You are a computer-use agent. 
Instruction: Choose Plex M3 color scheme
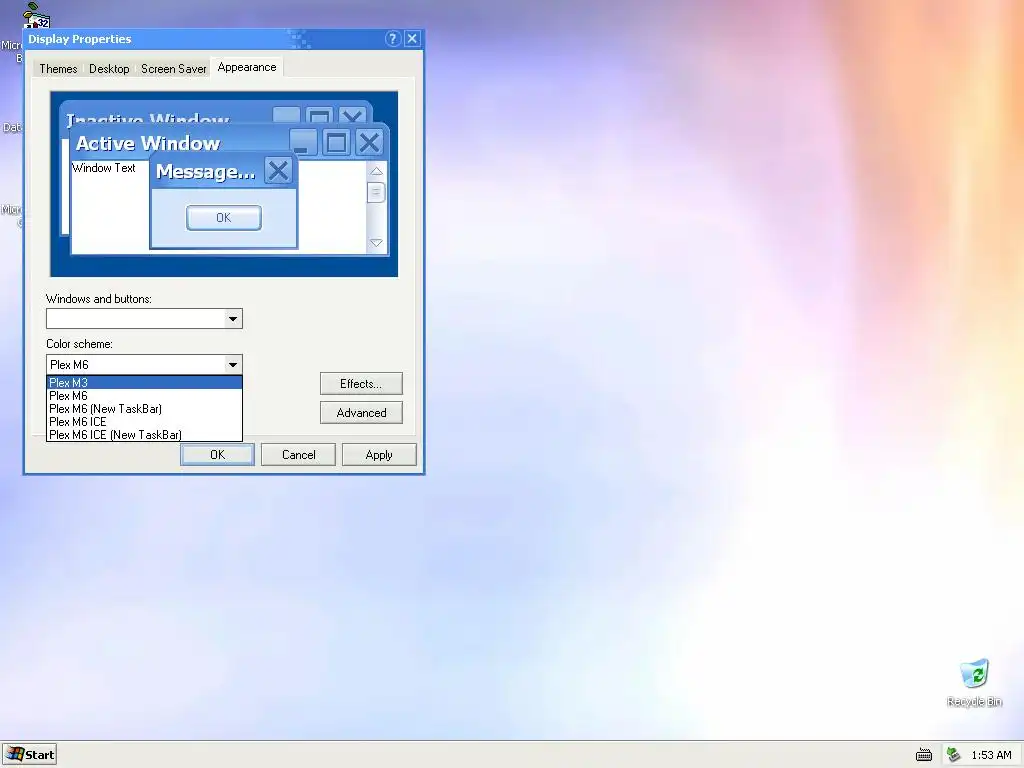click(x=144, y=383)
